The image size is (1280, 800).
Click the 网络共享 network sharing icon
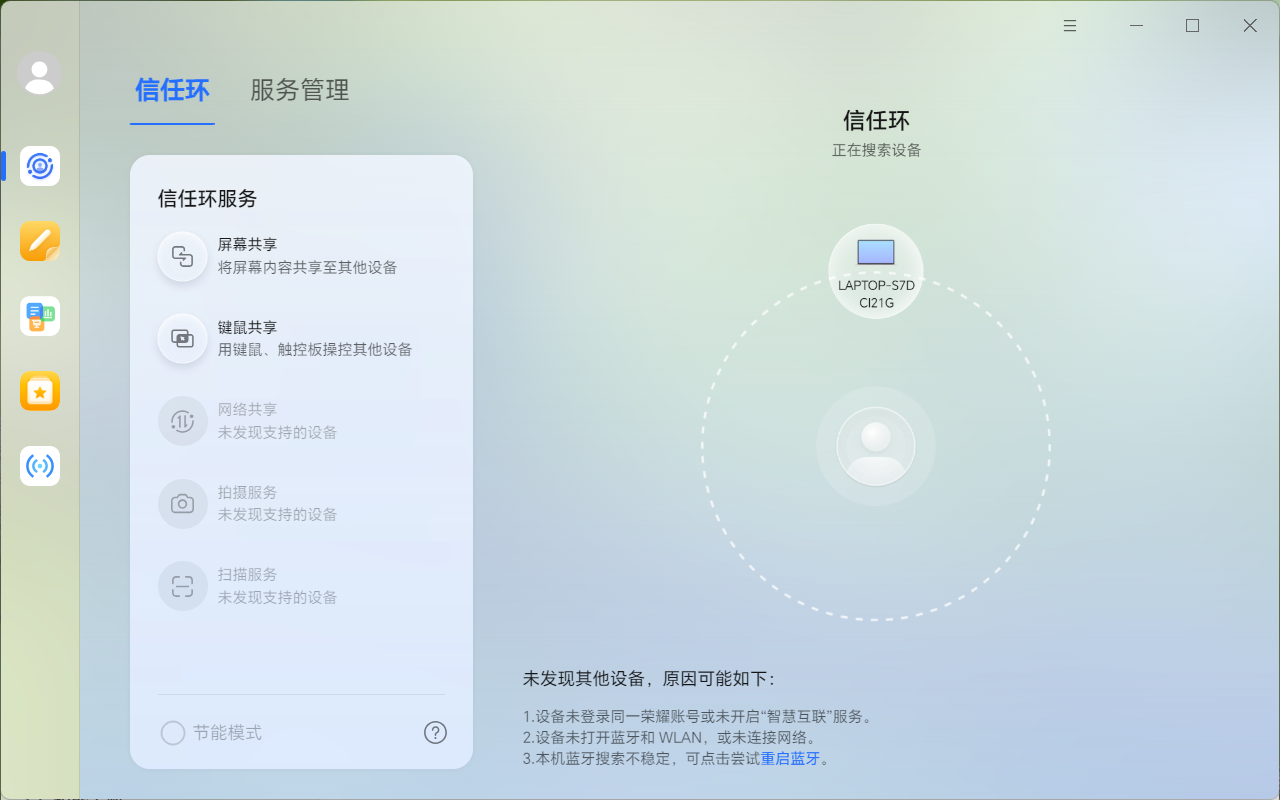pyautogui.click(x=182, y=421)
